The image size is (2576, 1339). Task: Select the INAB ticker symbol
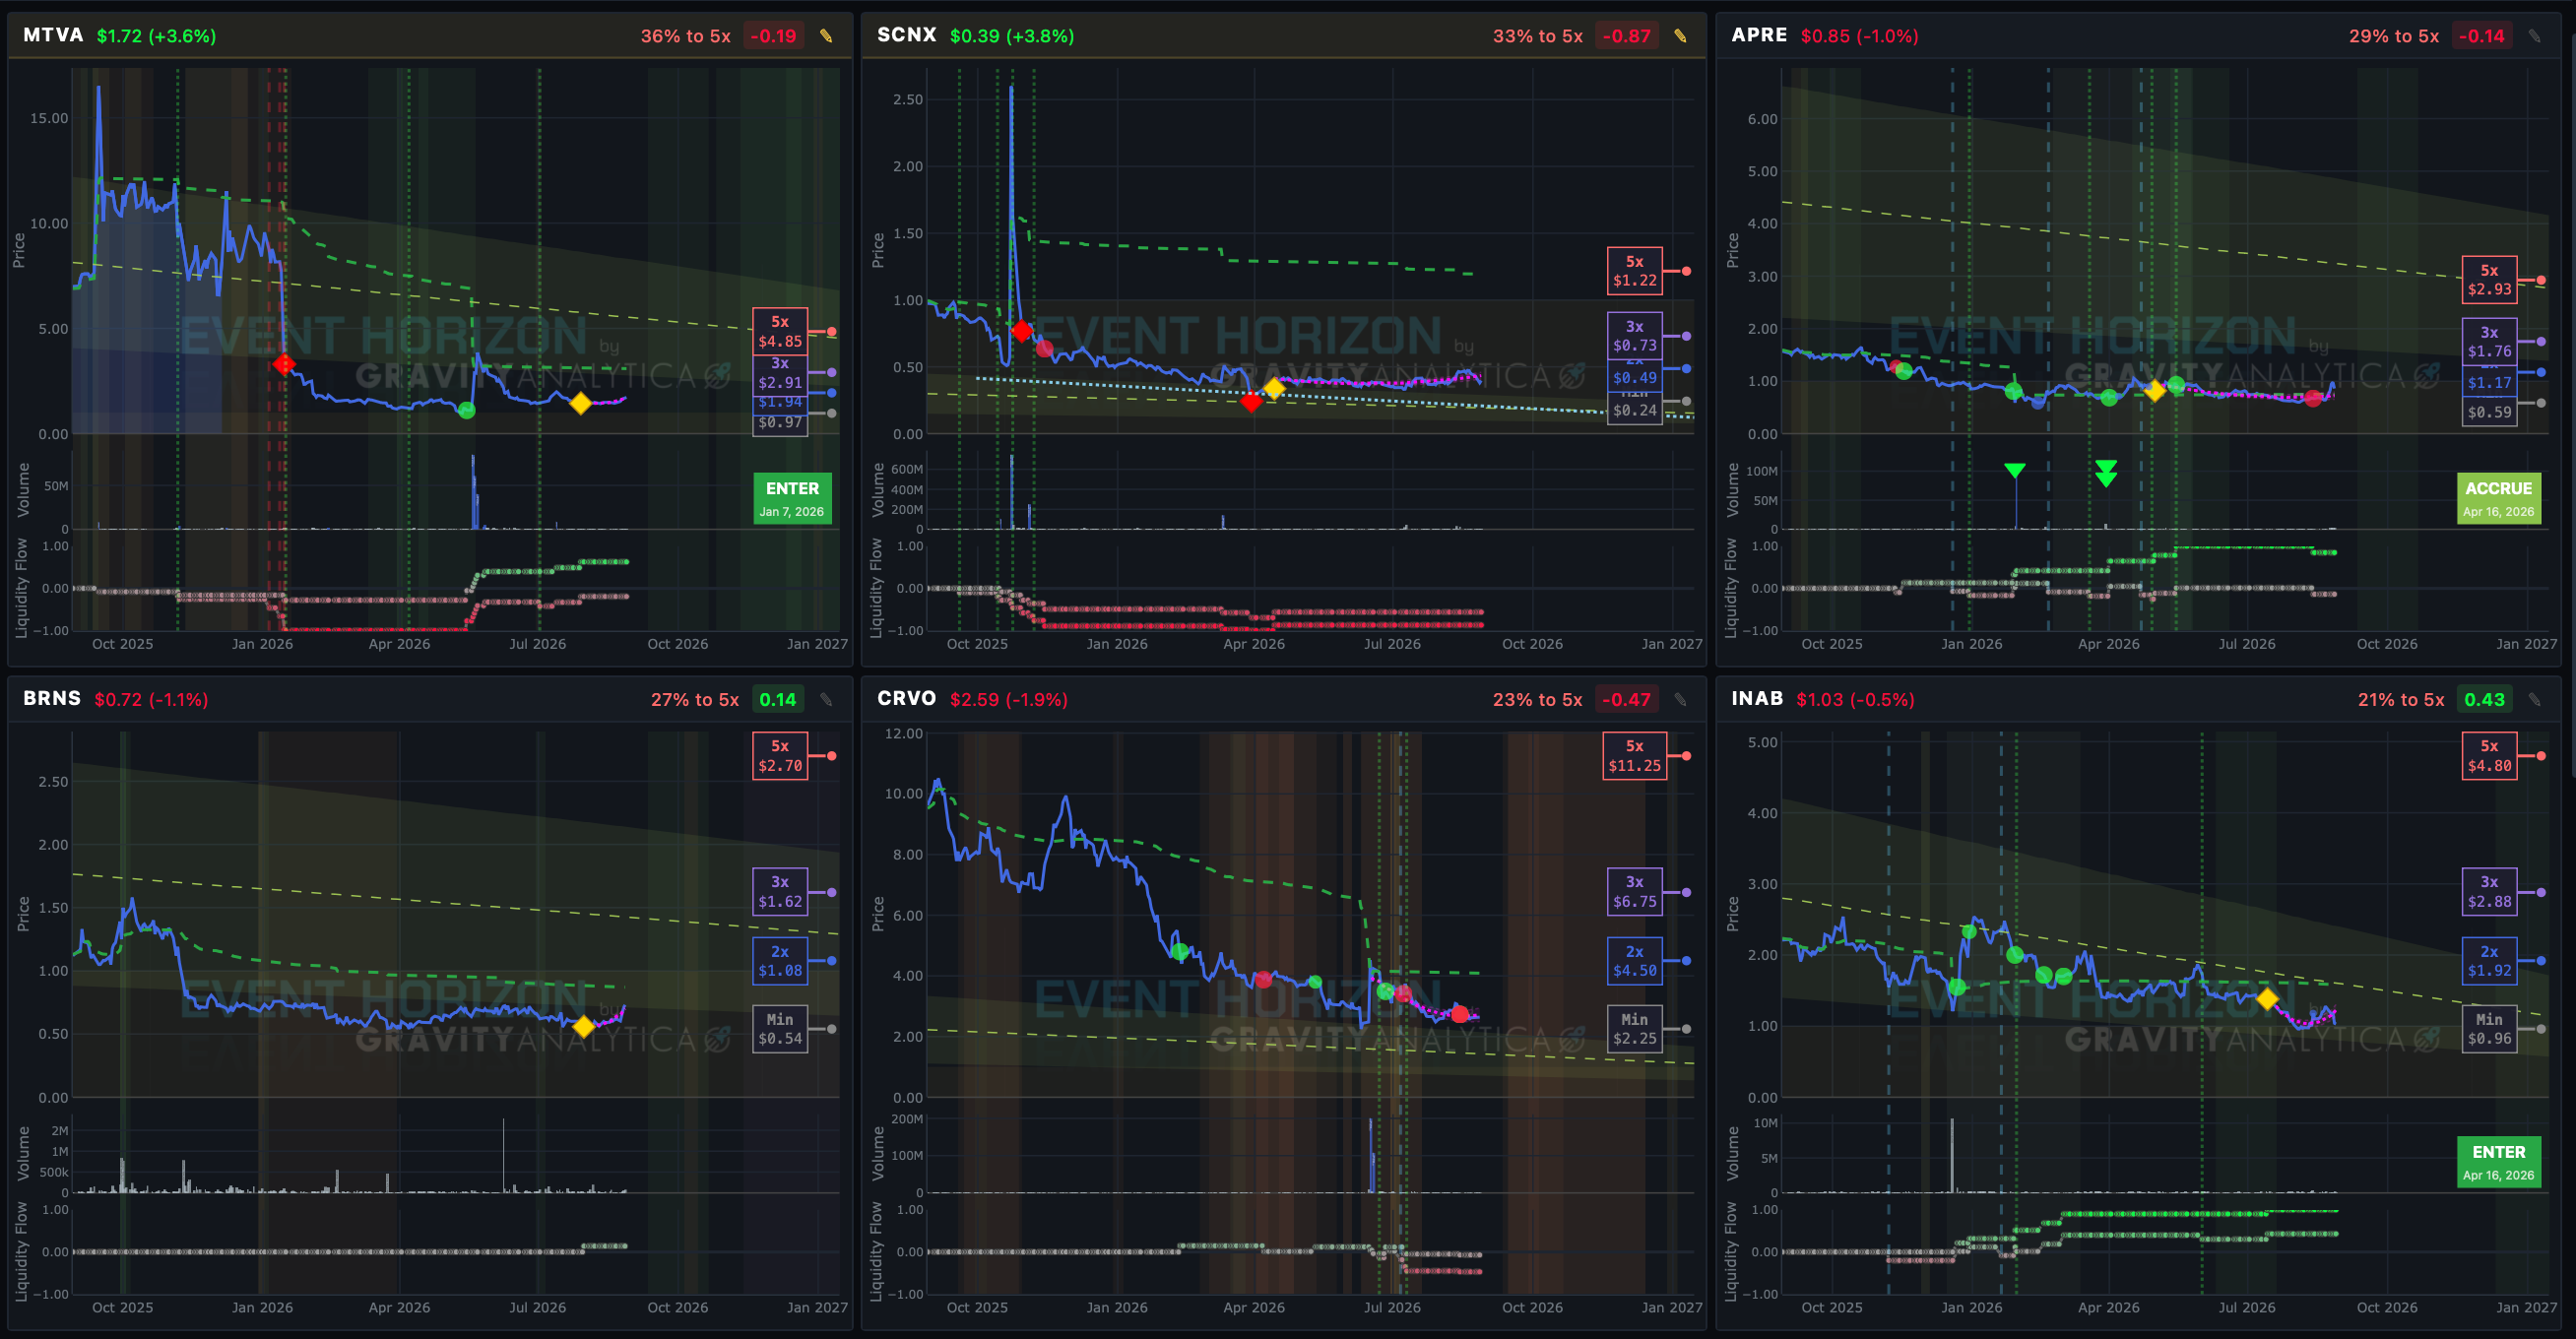click(x=1757, y=698)
